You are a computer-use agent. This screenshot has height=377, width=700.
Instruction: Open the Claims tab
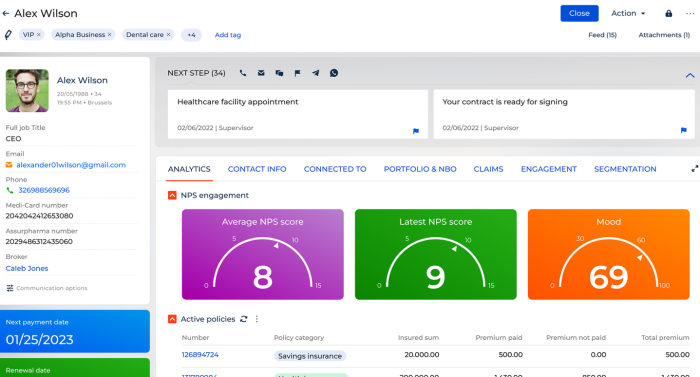point(488,169)
